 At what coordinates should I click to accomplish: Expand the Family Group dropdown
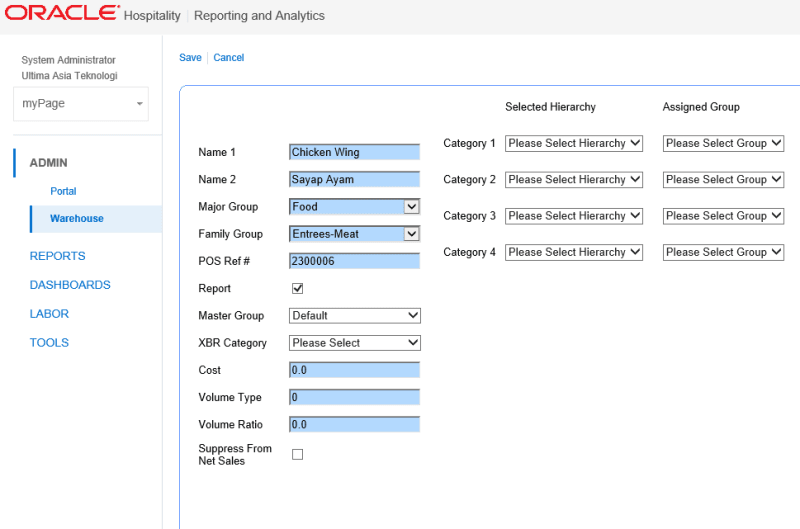(x=355, y=234)
